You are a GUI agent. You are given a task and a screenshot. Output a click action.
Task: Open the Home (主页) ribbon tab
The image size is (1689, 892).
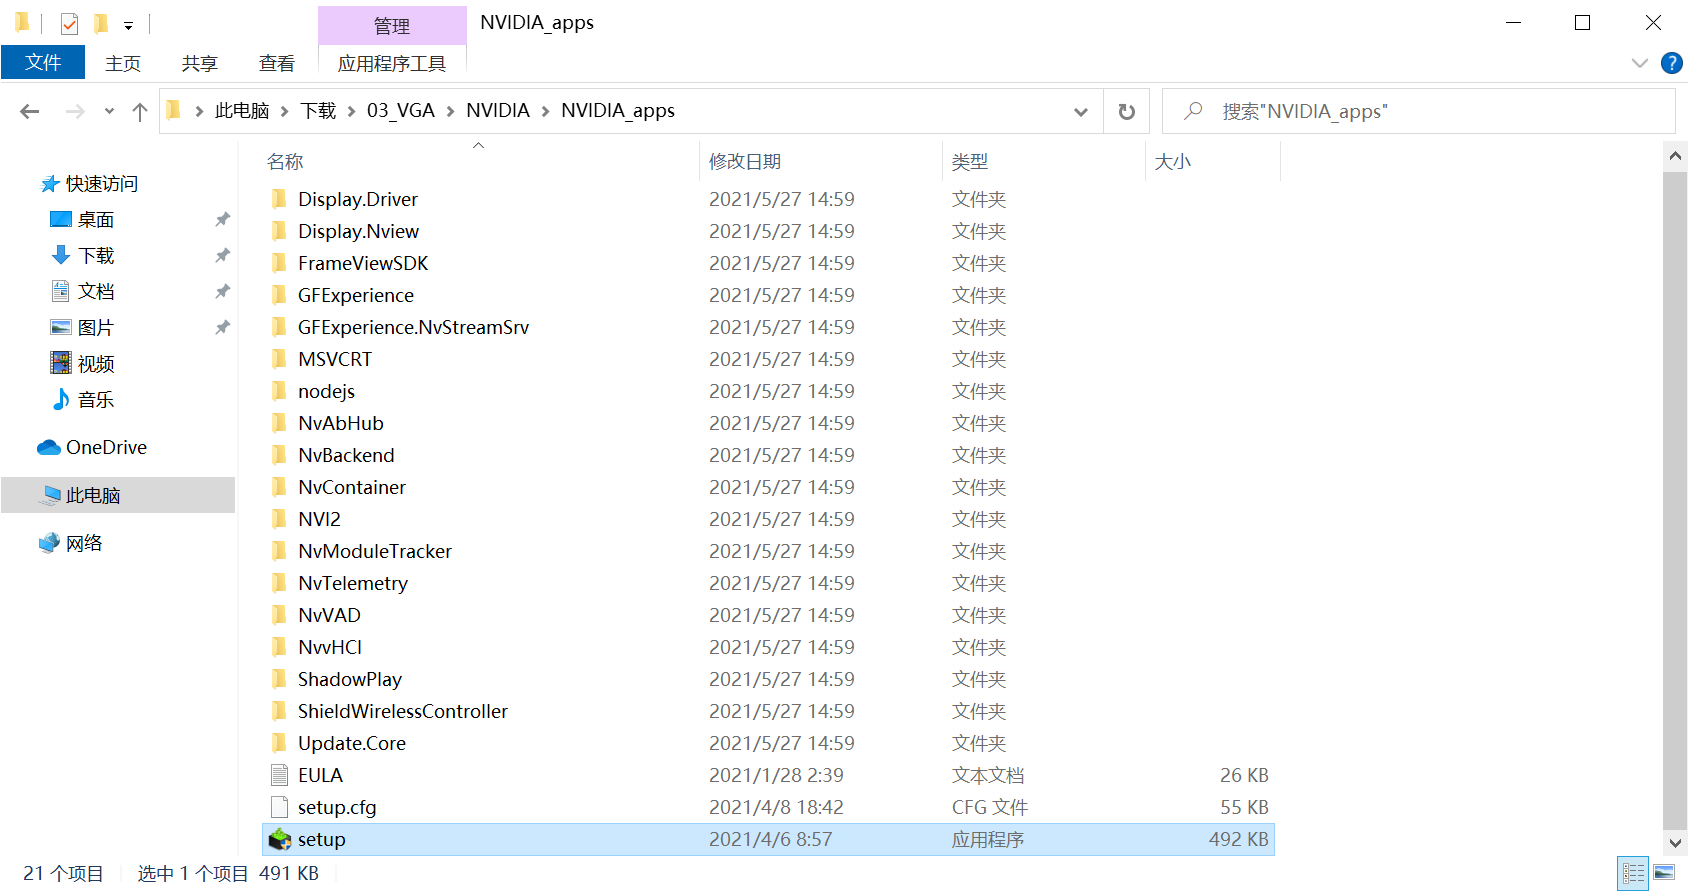123,64
